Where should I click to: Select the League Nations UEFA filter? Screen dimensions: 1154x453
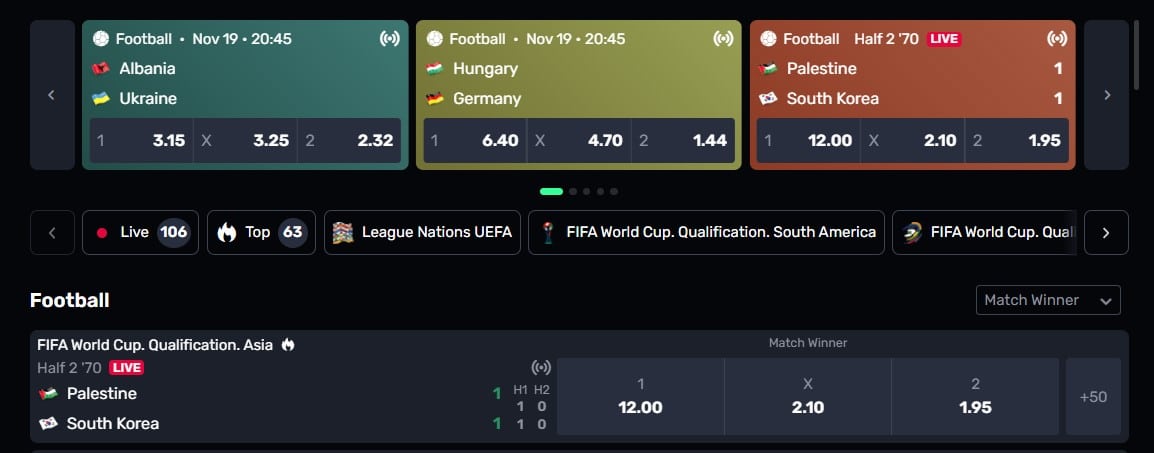pyautogui.click(x=422, y=233)
